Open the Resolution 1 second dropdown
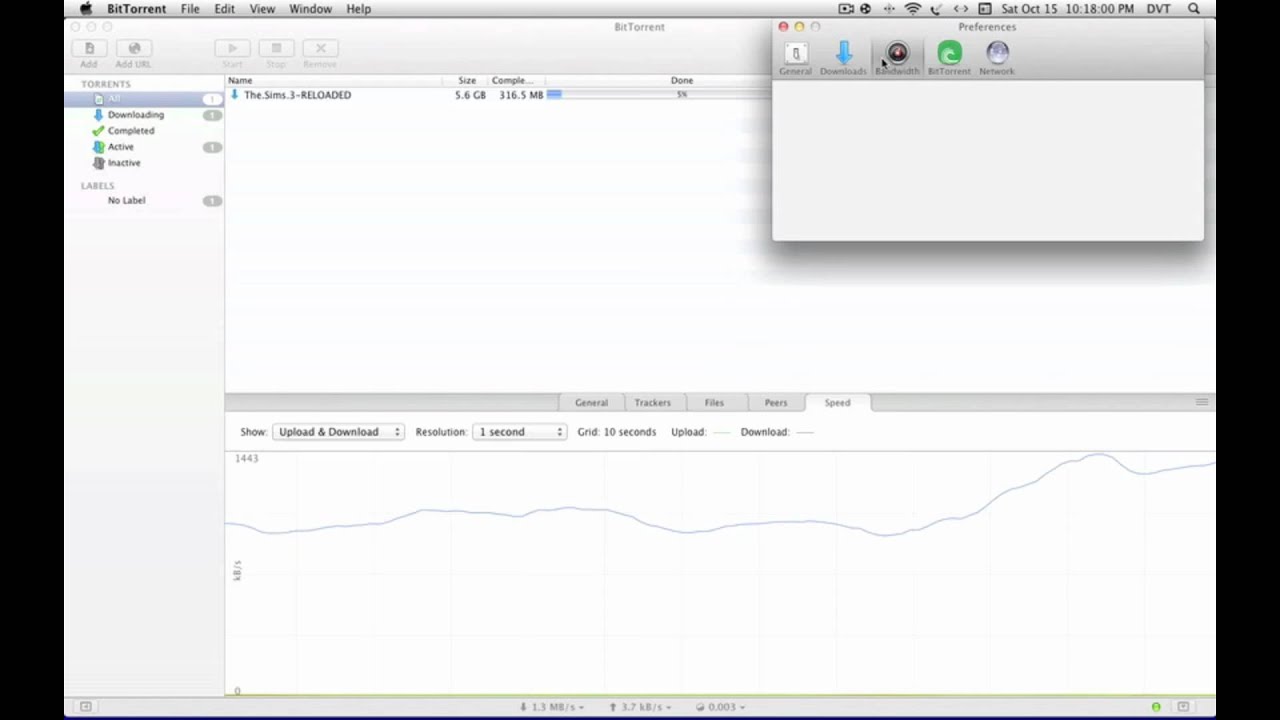The width and height of the screenshot is (1280, 720). click(x=519, y=432)
